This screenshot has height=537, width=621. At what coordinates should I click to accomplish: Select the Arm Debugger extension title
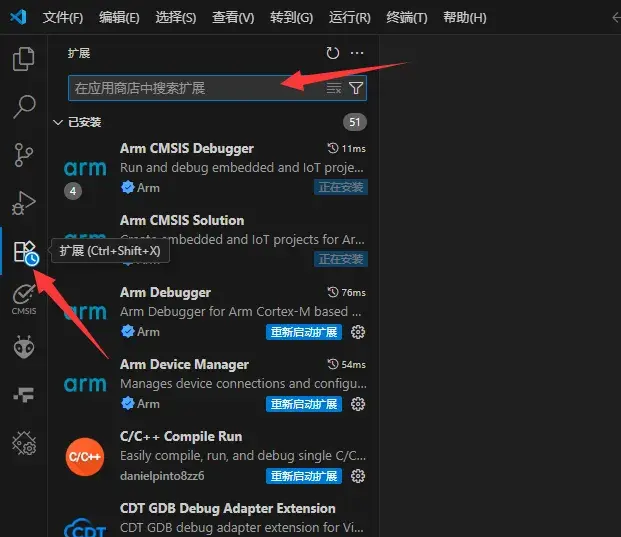(x=165, y=292)
